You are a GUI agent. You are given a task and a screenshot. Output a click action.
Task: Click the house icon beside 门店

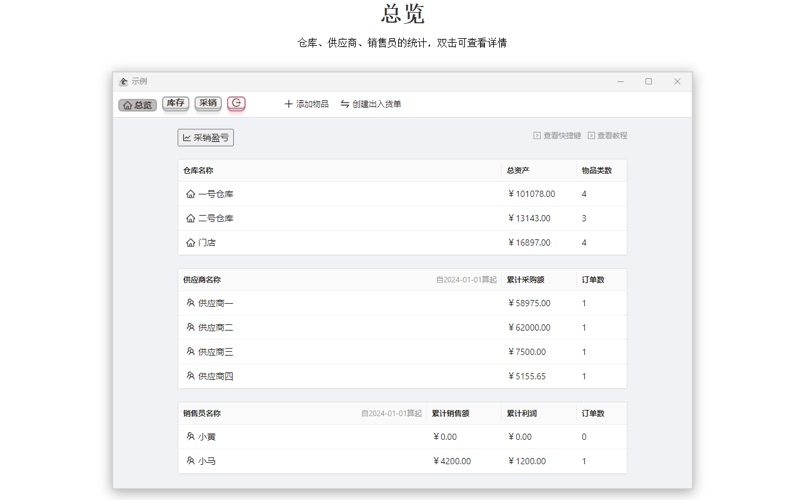(x=190, y=243)
